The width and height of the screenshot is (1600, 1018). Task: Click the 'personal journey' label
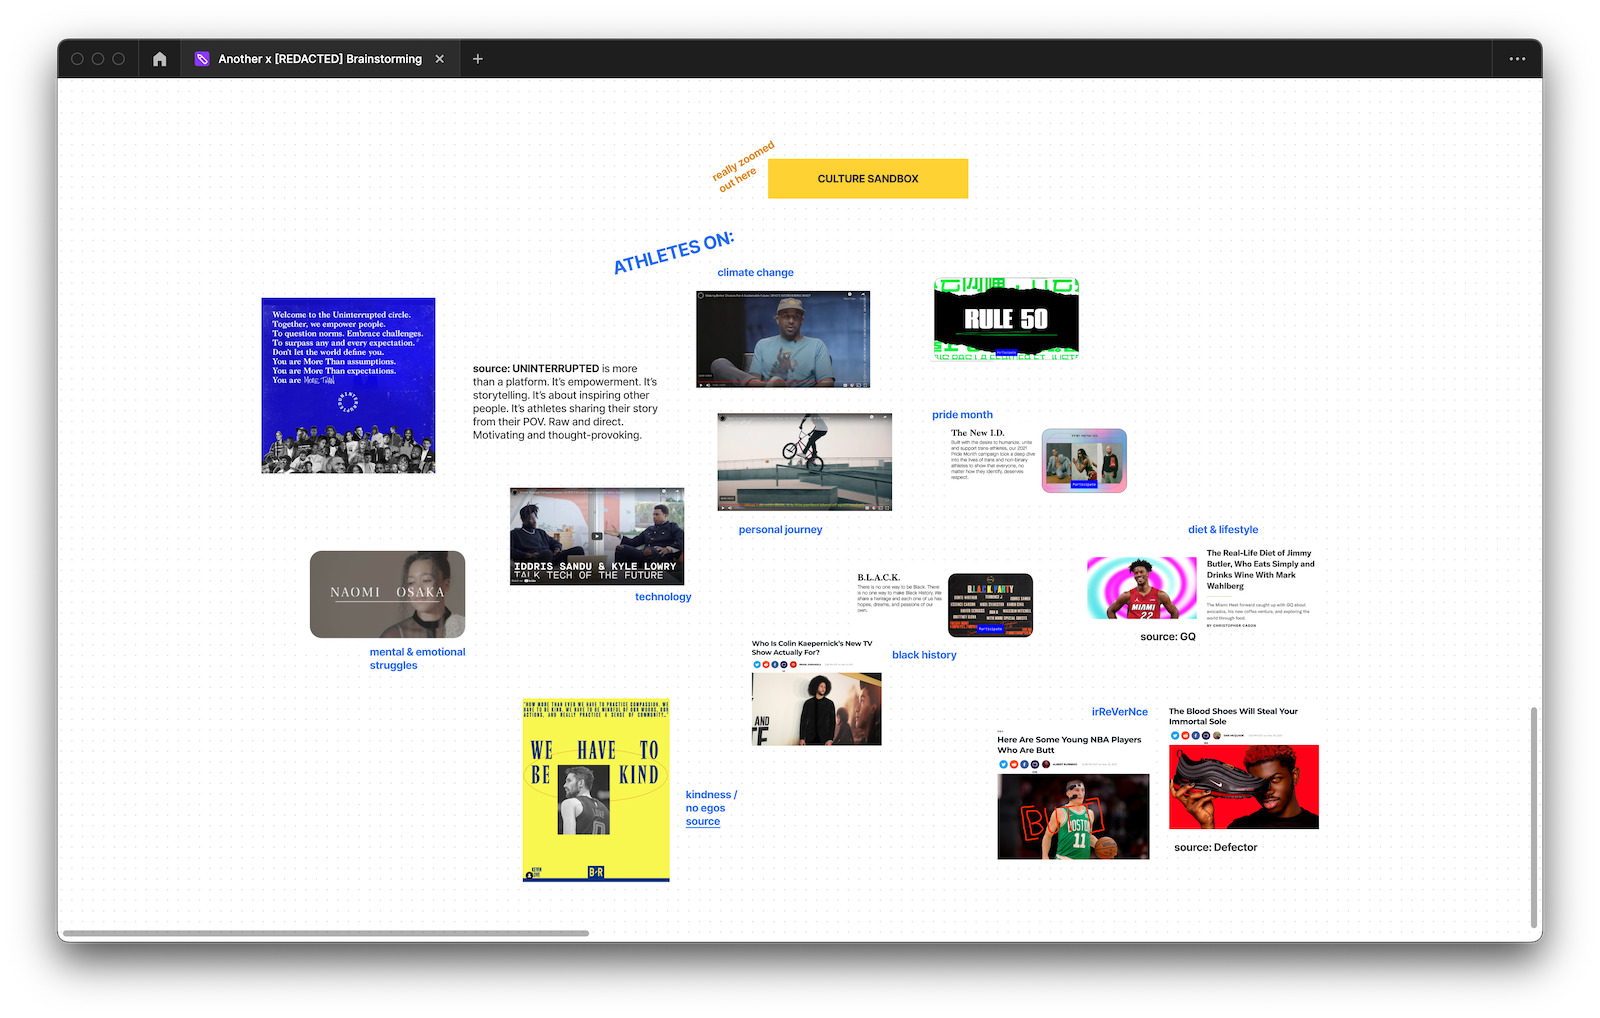(780, 530)
